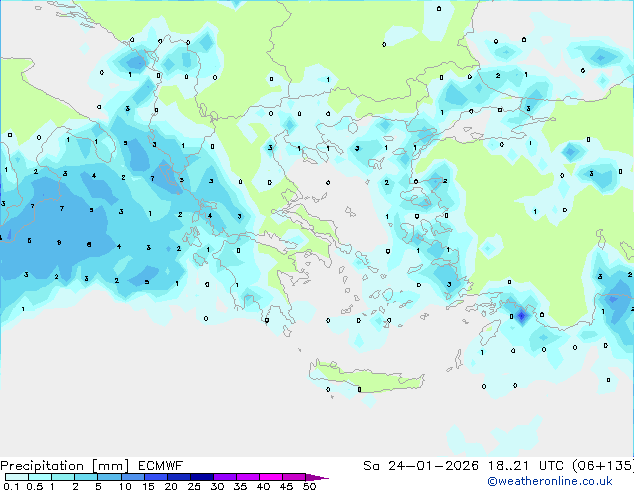The image size is (634, 490).
Task: Click the '0.5' legend scale label
Action: coord(35,486)
